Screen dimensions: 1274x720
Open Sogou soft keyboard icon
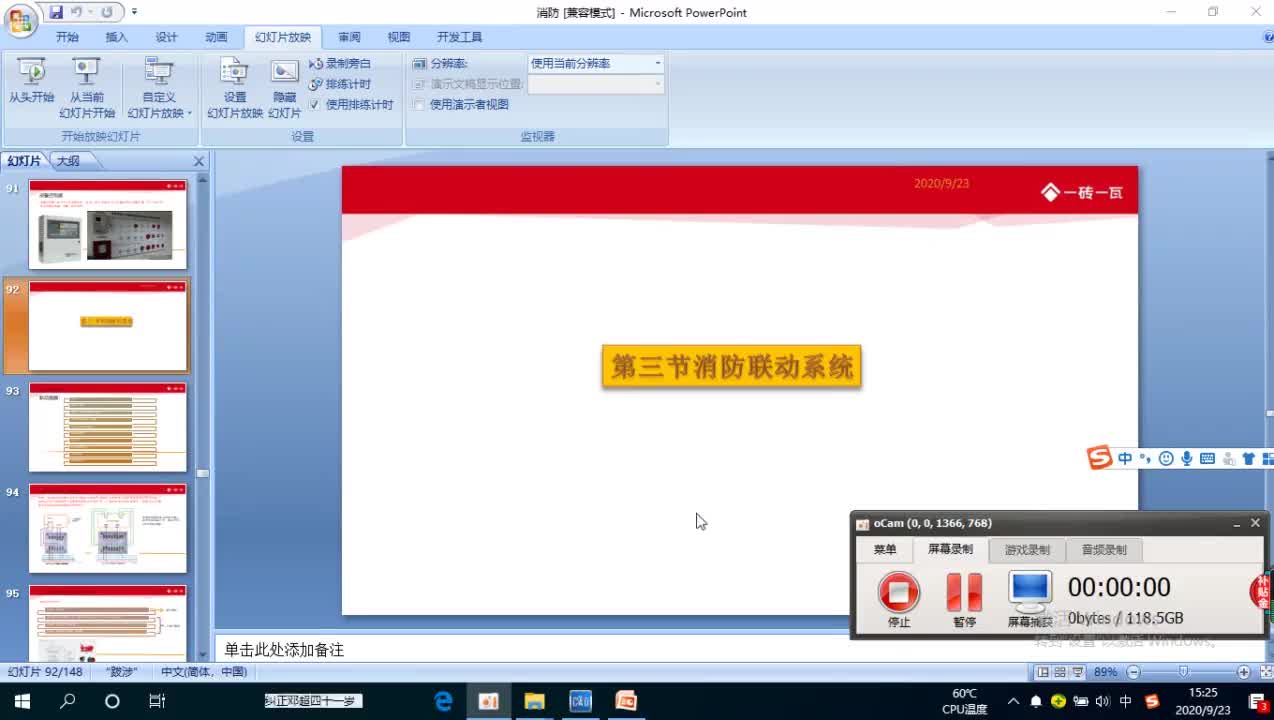pos(1207,459)
